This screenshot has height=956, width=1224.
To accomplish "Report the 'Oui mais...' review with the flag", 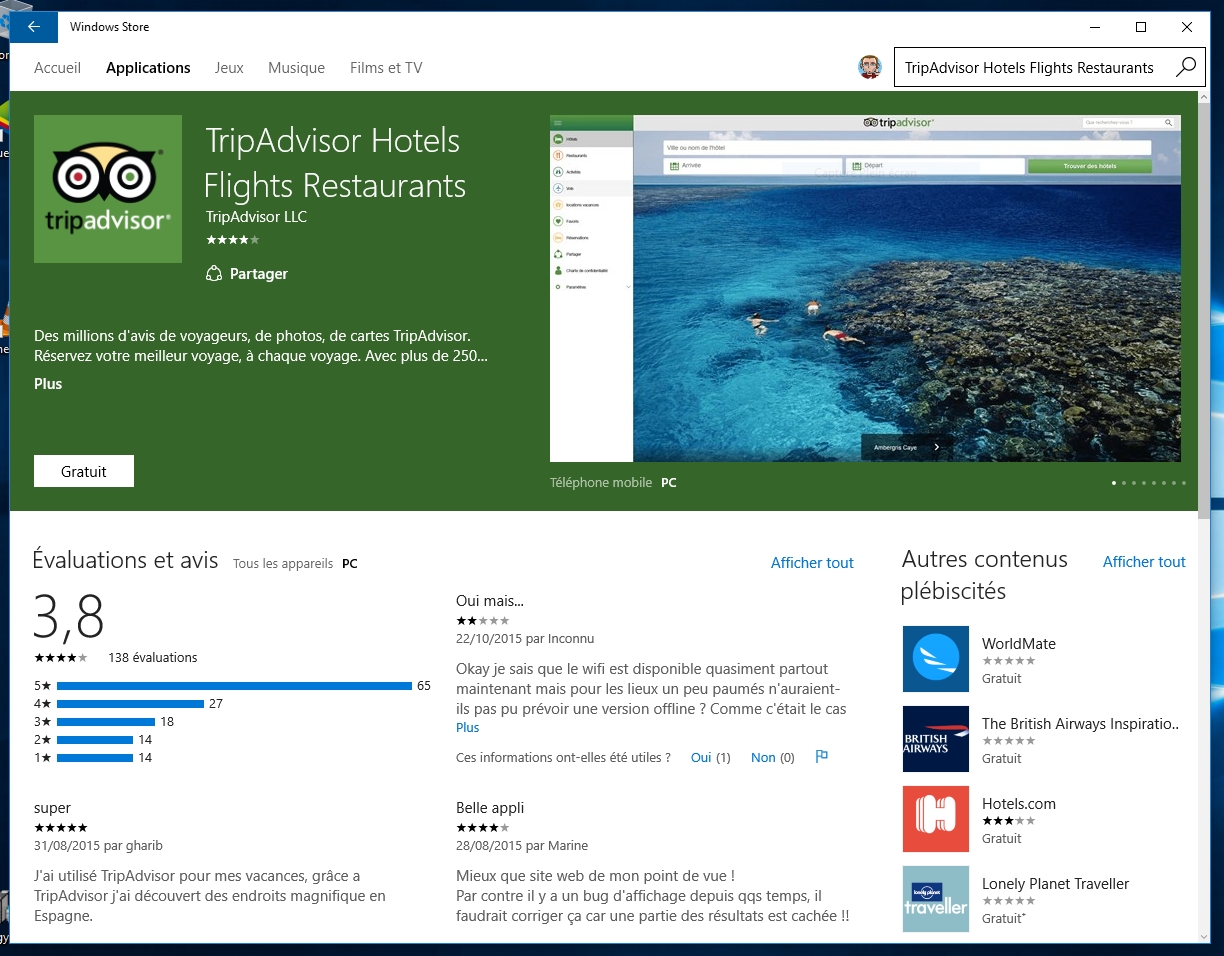I will [x=822, y=757].
